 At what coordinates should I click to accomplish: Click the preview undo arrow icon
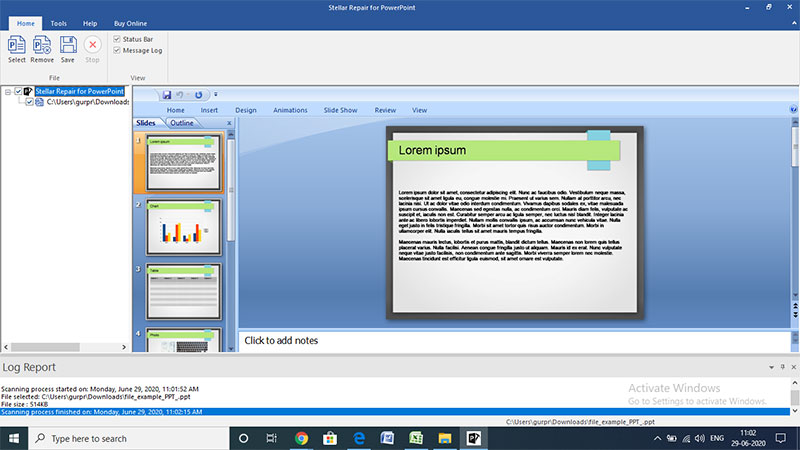coord(180,95)
